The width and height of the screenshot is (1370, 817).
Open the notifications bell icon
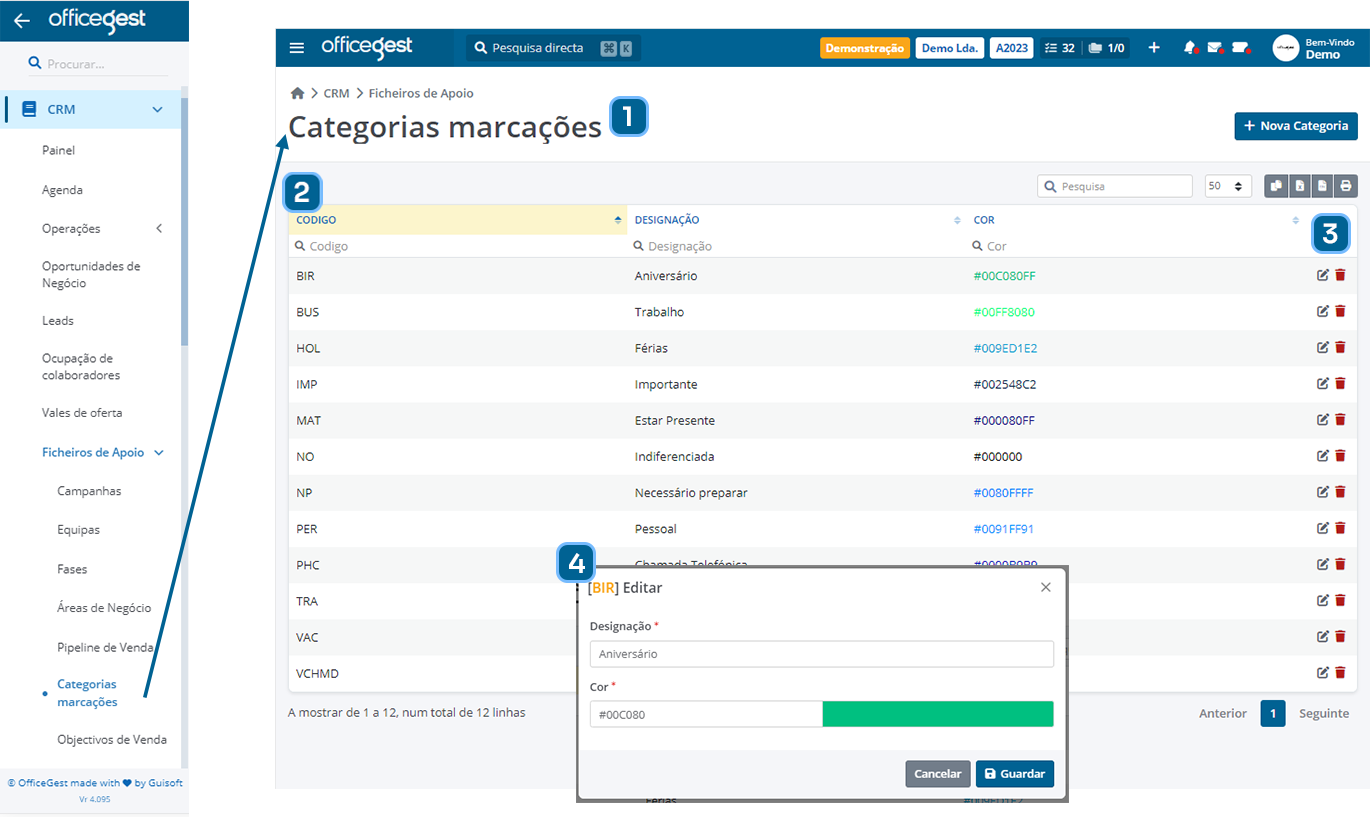tap(1189, 46)
